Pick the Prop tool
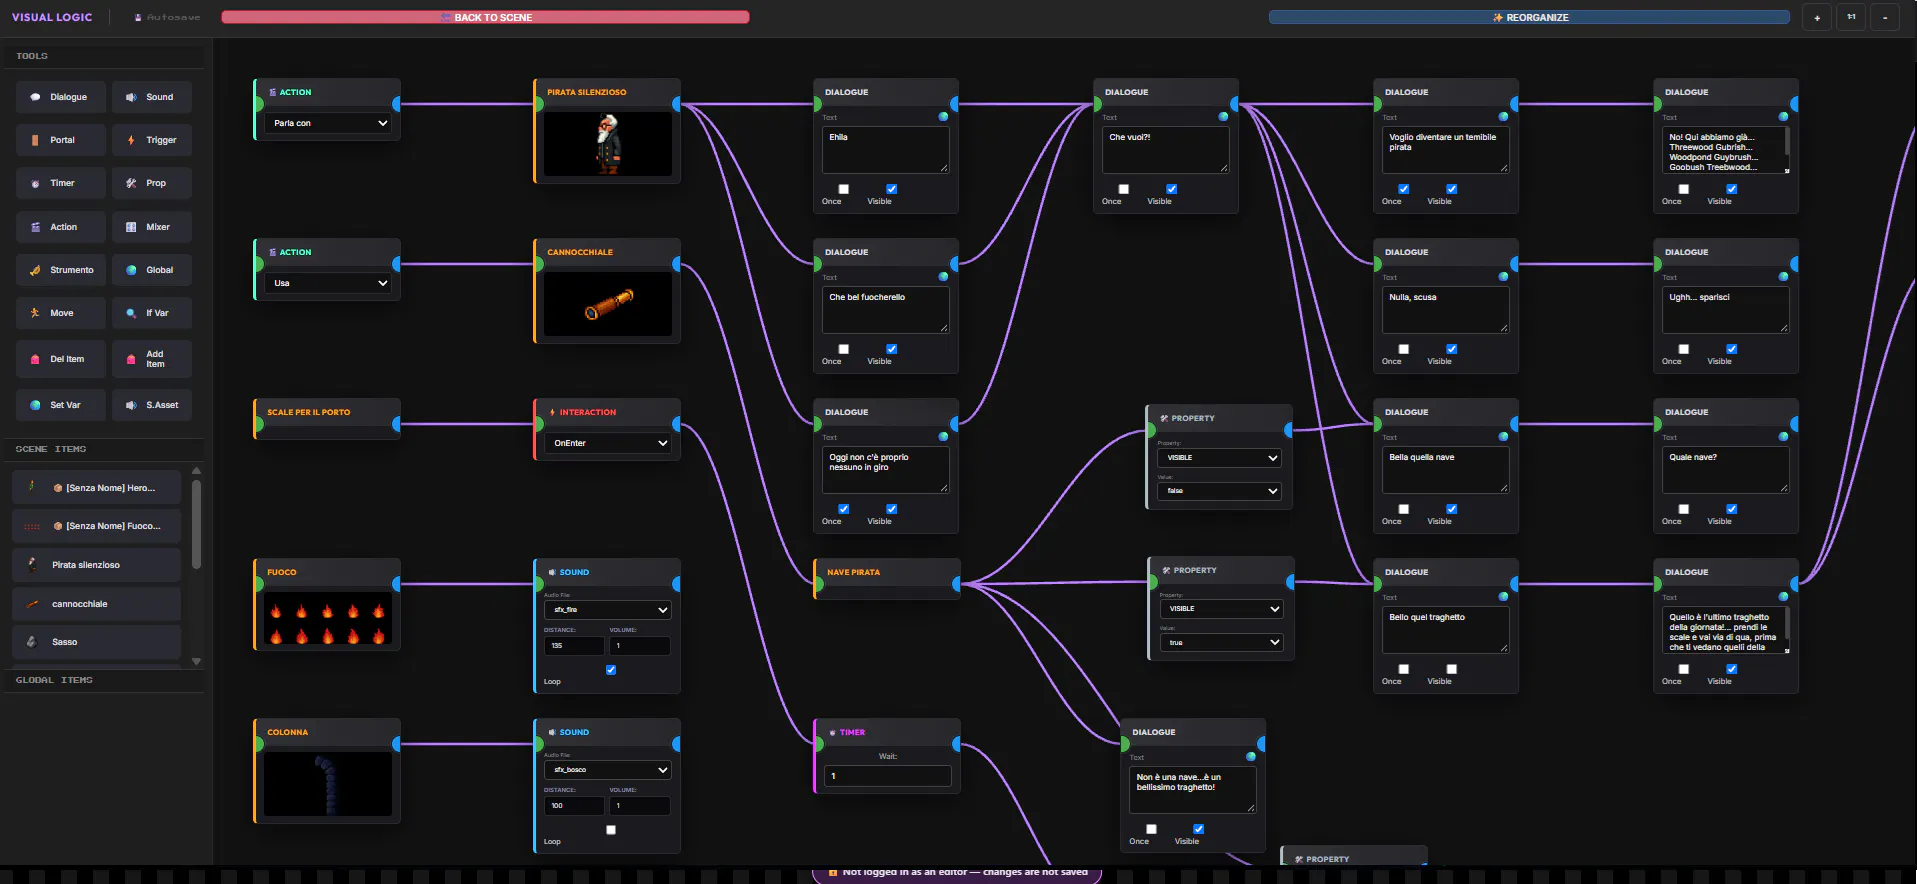Screen dimensions: 1917x884 click(152, 183)
